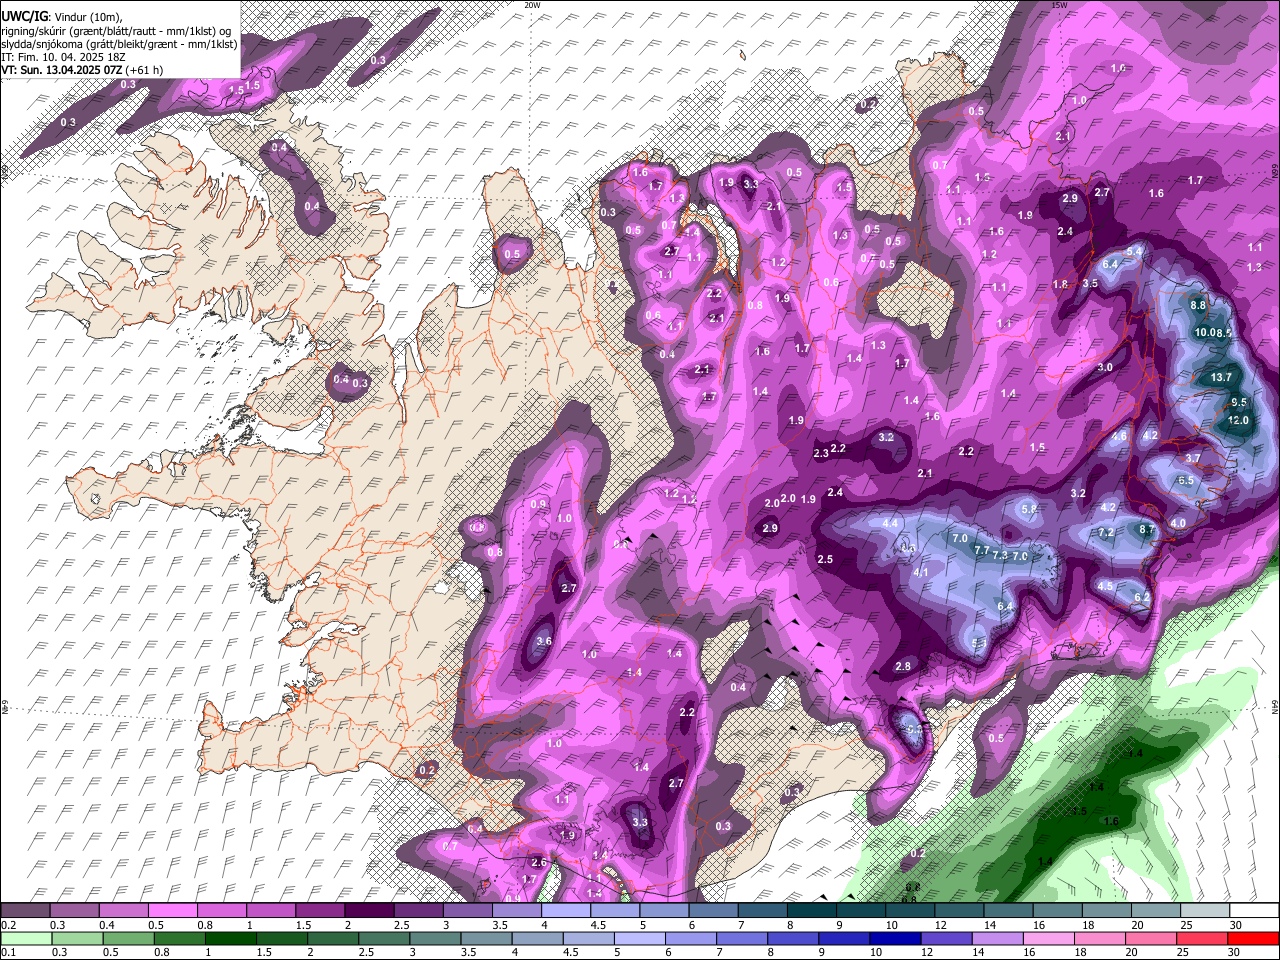The height and width of the screenshot is (960, 1280).
Task: Click the 7.7 value on the glacier area
Action: pyautogui.click(x=981, y=551)
